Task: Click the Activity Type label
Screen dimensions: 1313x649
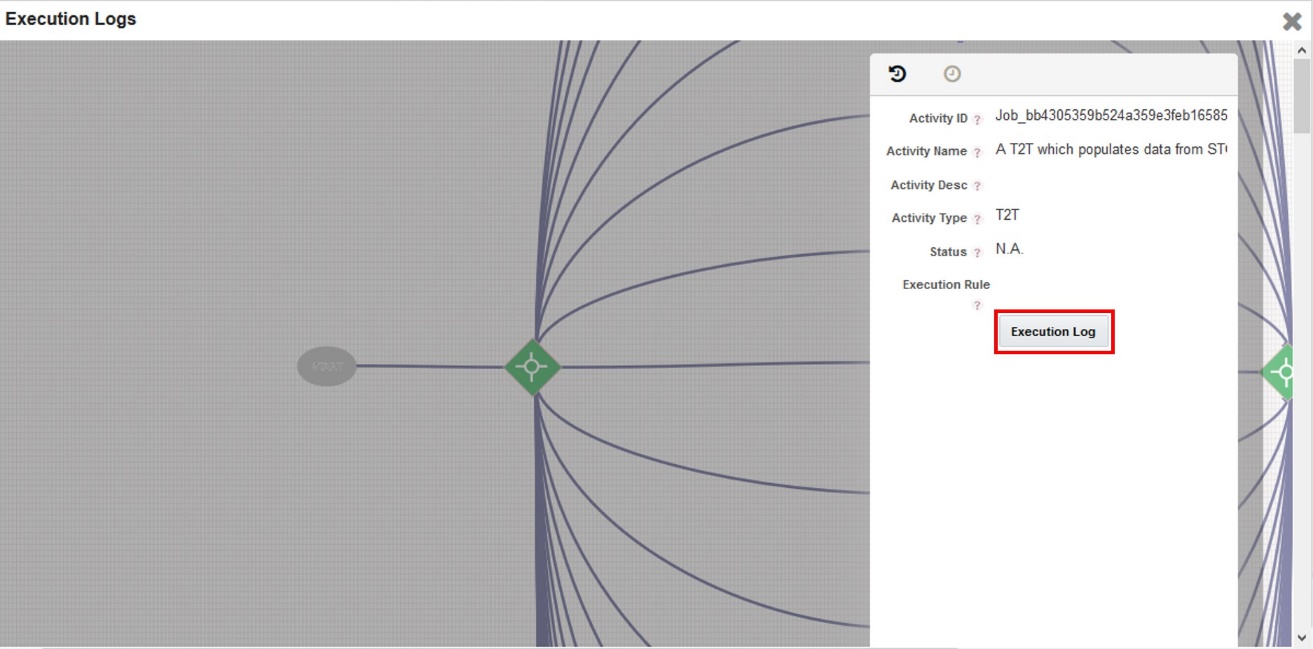Action: (x=929, y=218)
